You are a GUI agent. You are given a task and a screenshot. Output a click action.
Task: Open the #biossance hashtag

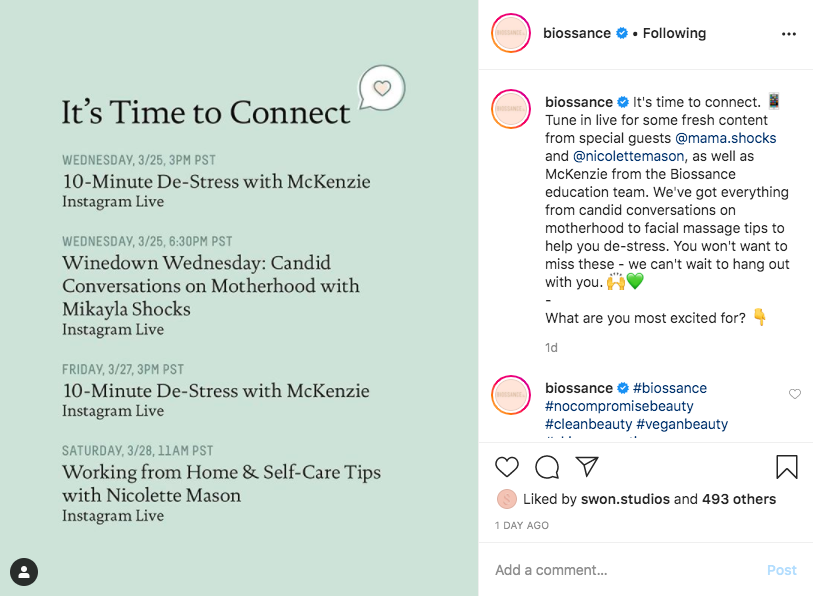click(x=670, y=388)
